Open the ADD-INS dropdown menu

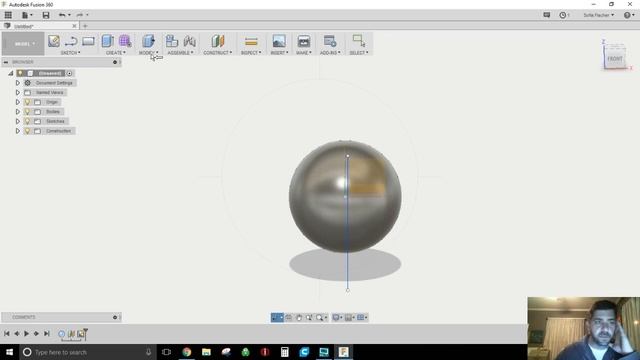(330, 53)
